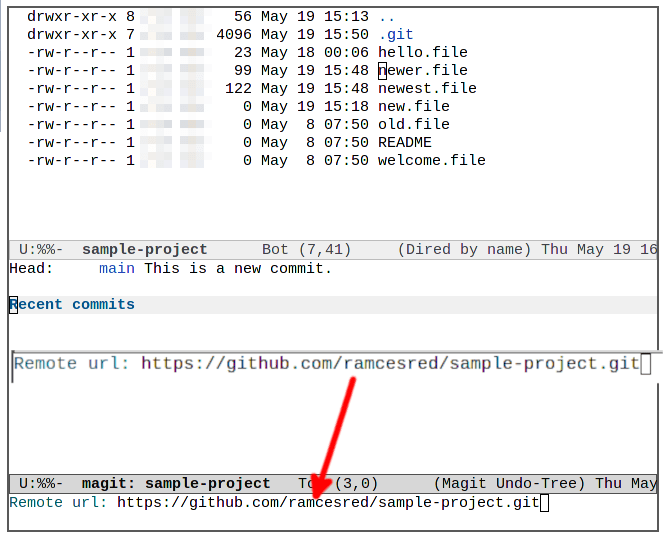Click the 4096 size of the .git entry
664x538 pixels.
coord(234,34)
